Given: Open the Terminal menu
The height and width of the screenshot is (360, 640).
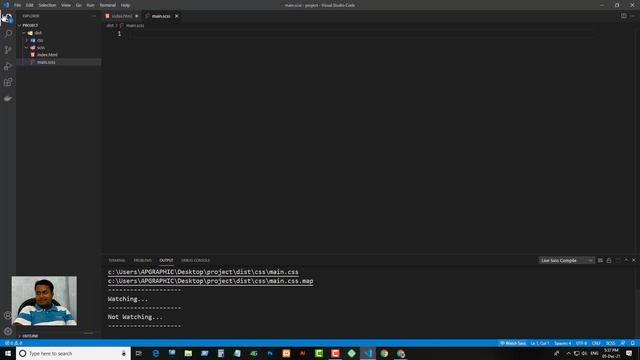Looking at the screenshot, I should coord(108,5).
